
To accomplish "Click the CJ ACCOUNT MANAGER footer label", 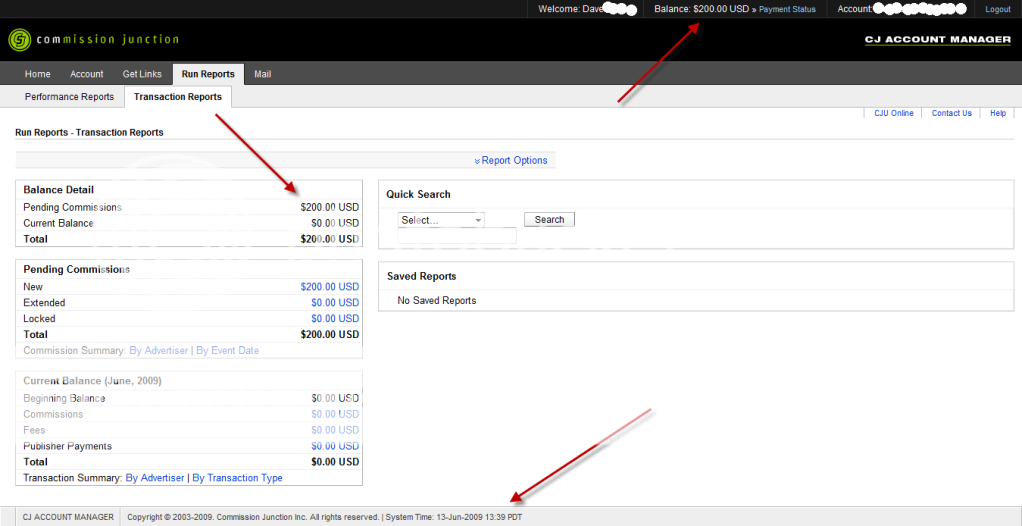I will [x=68, y=517].
